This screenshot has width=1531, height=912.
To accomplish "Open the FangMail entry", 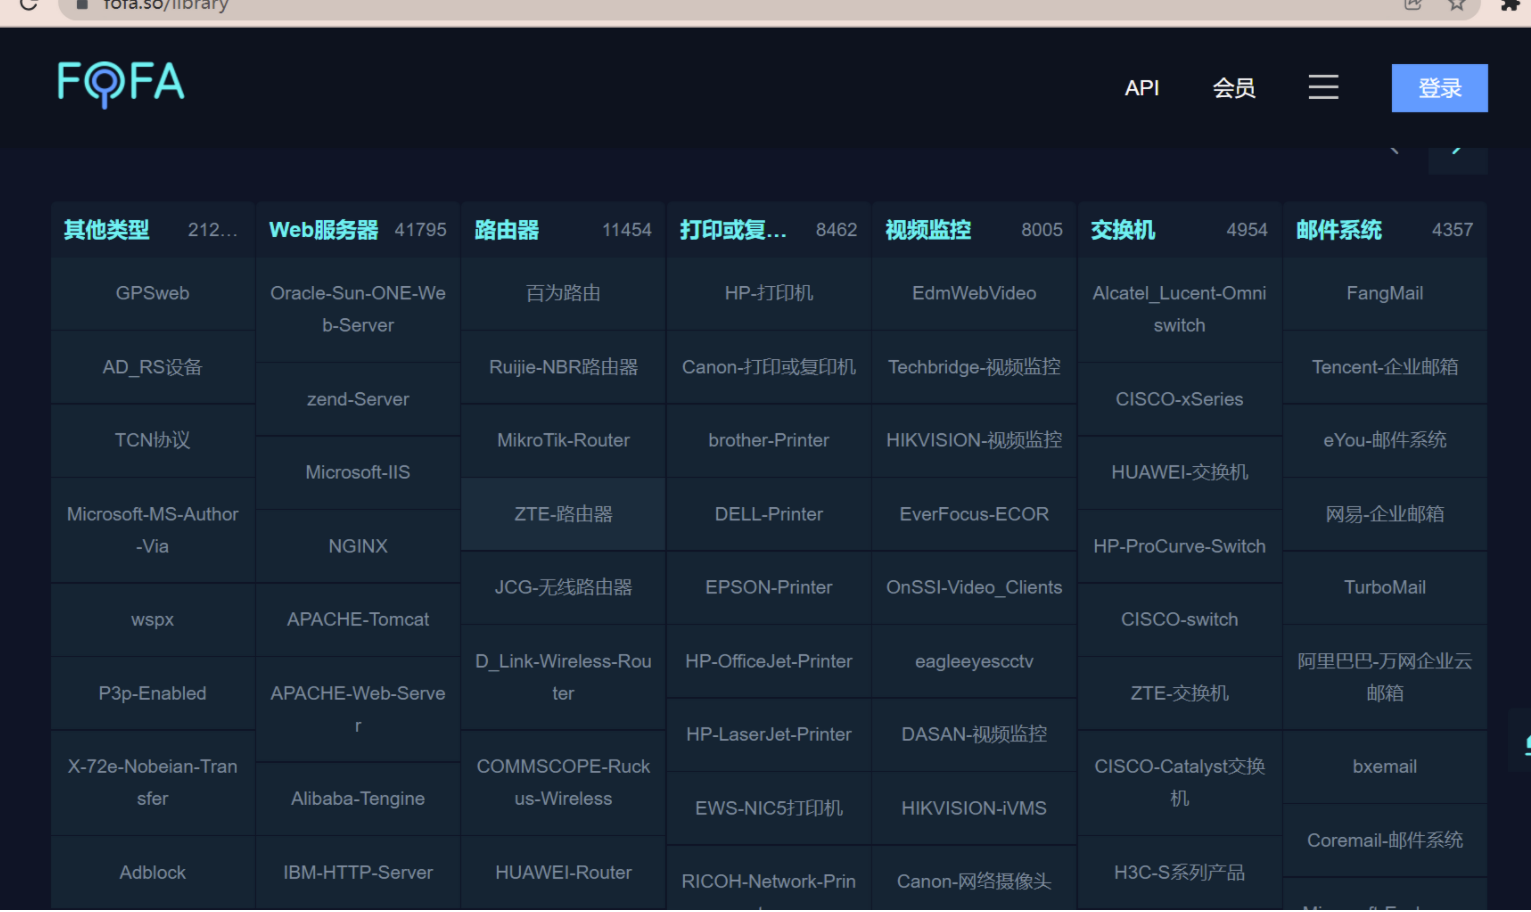I will [x=1385, y=294].
